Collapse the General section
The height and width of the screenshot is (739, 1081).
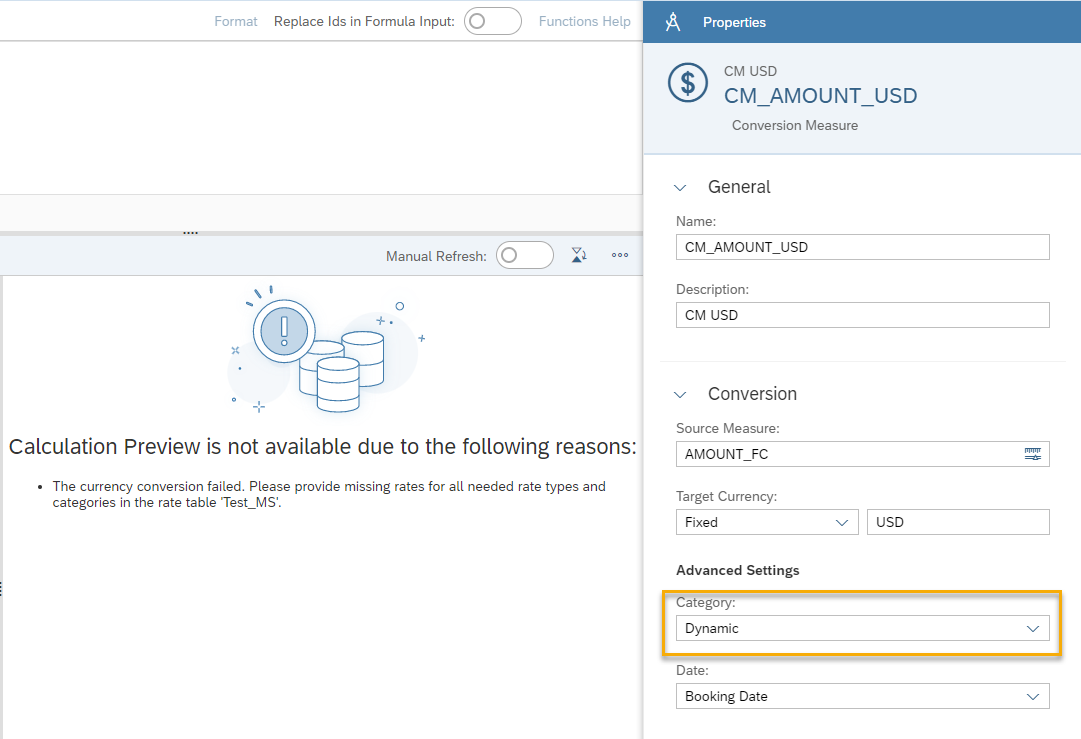click(680, 188)
